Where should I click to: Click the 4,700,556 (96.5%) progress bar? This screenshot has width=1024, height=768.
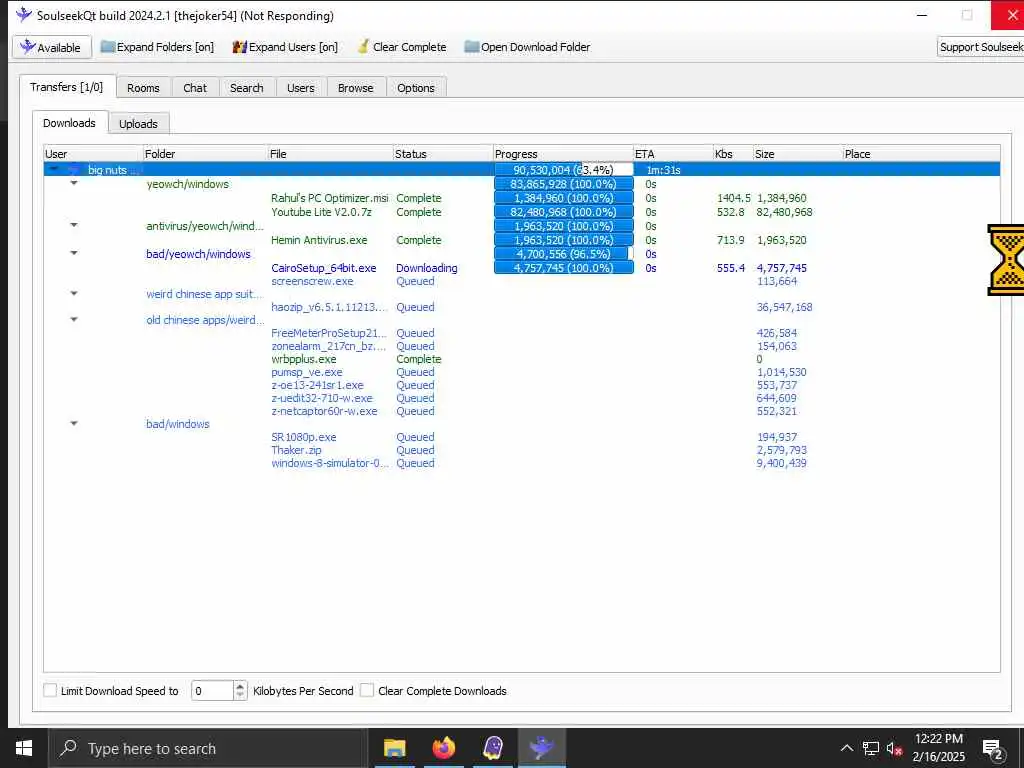coord(564,253)
